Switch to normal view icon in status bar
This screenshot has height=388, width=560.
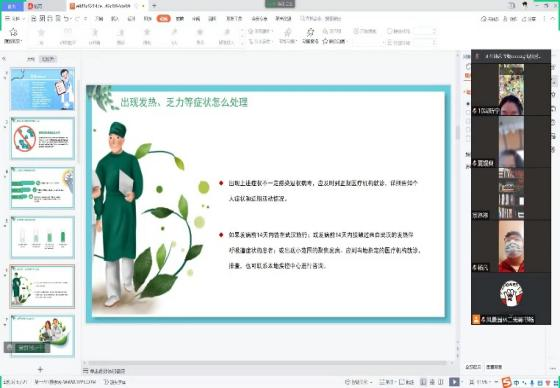pos(423,382)
